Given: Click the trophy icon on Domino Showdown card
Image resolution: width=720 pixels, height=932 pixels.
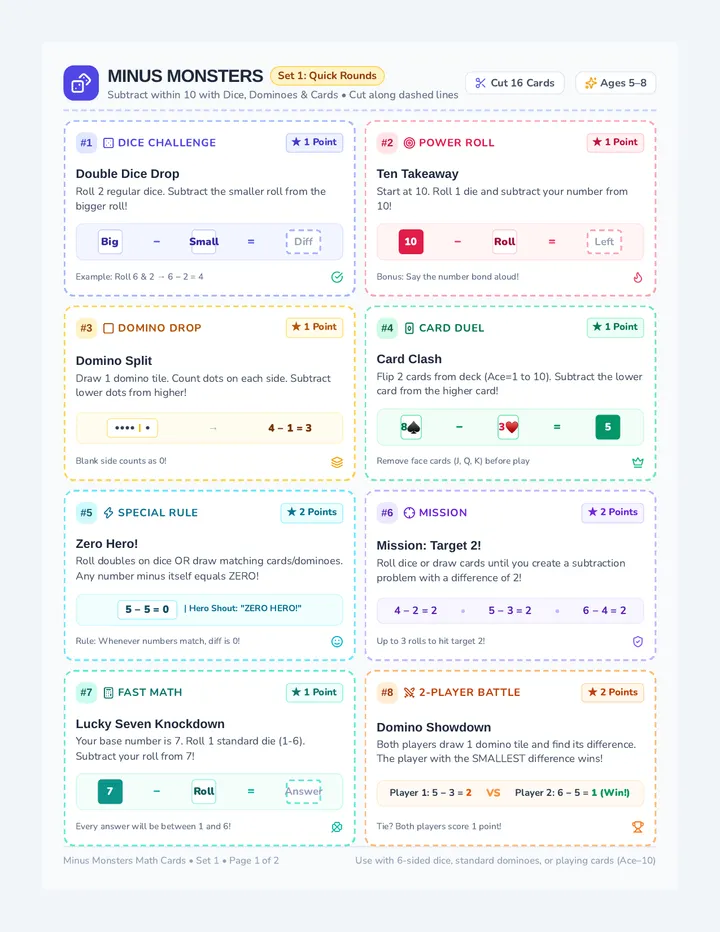Looking at the screenshot, I should (638, 827).
